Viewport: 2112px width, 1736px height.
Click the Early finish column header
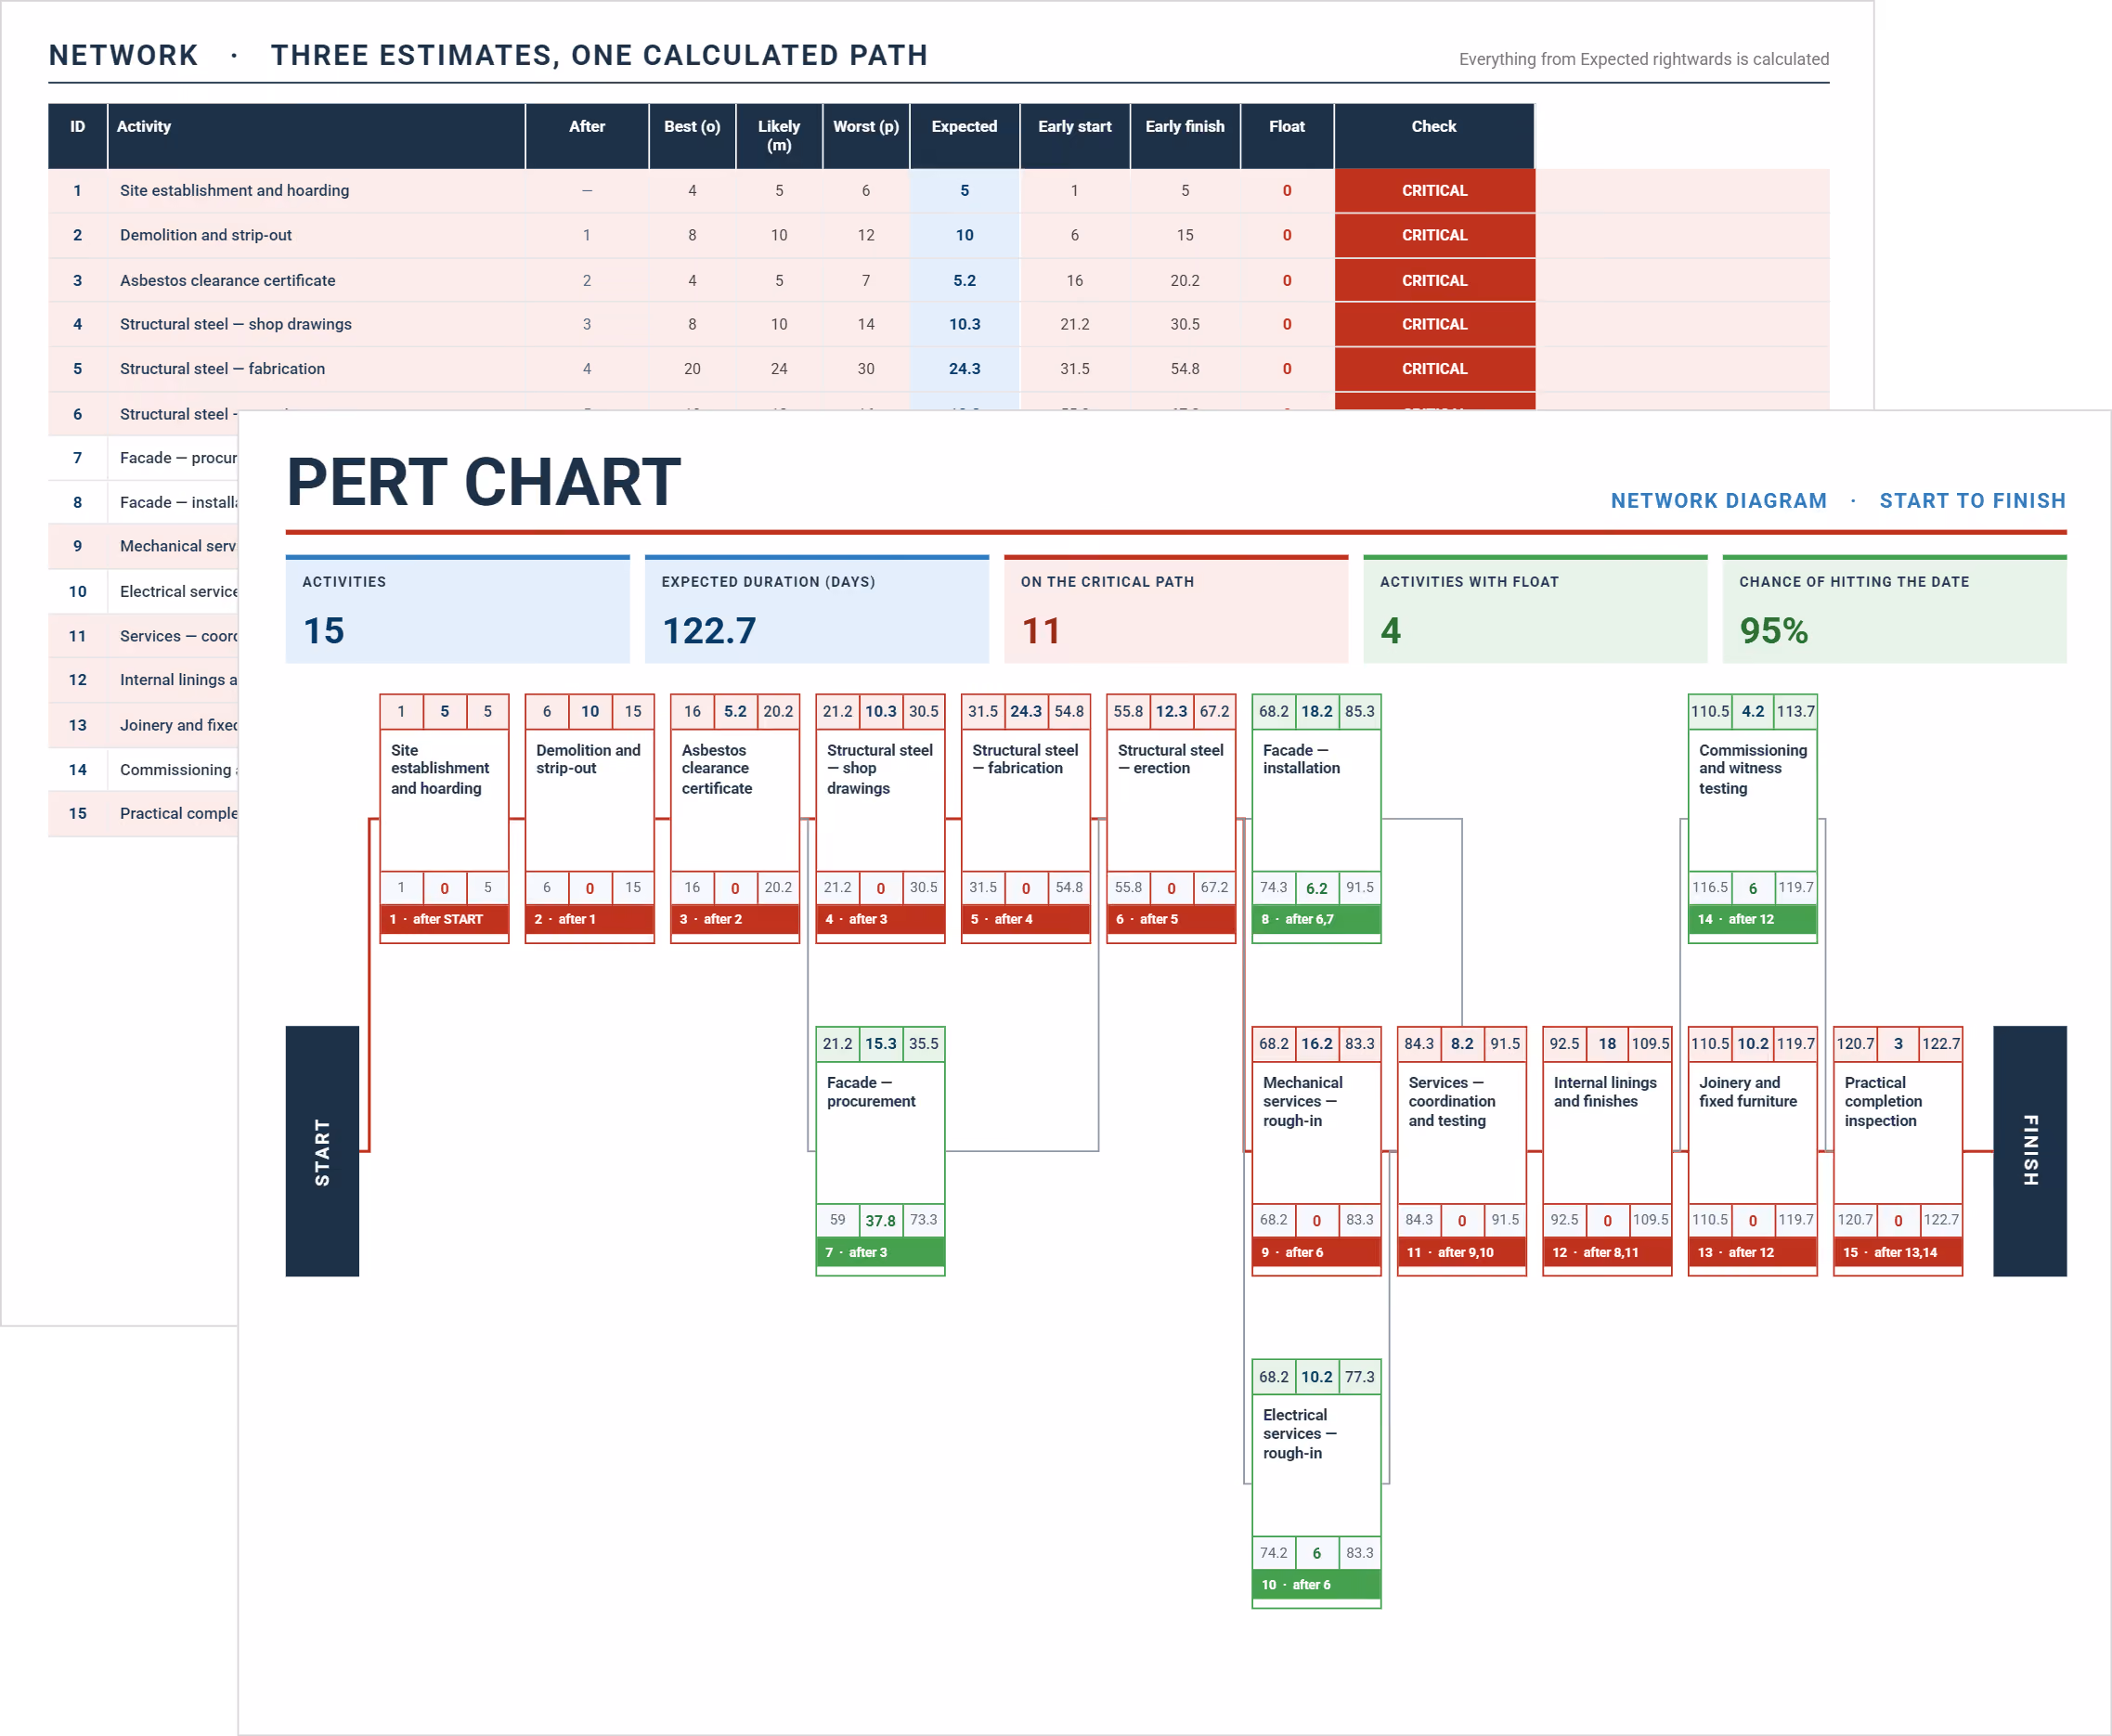1185,136
